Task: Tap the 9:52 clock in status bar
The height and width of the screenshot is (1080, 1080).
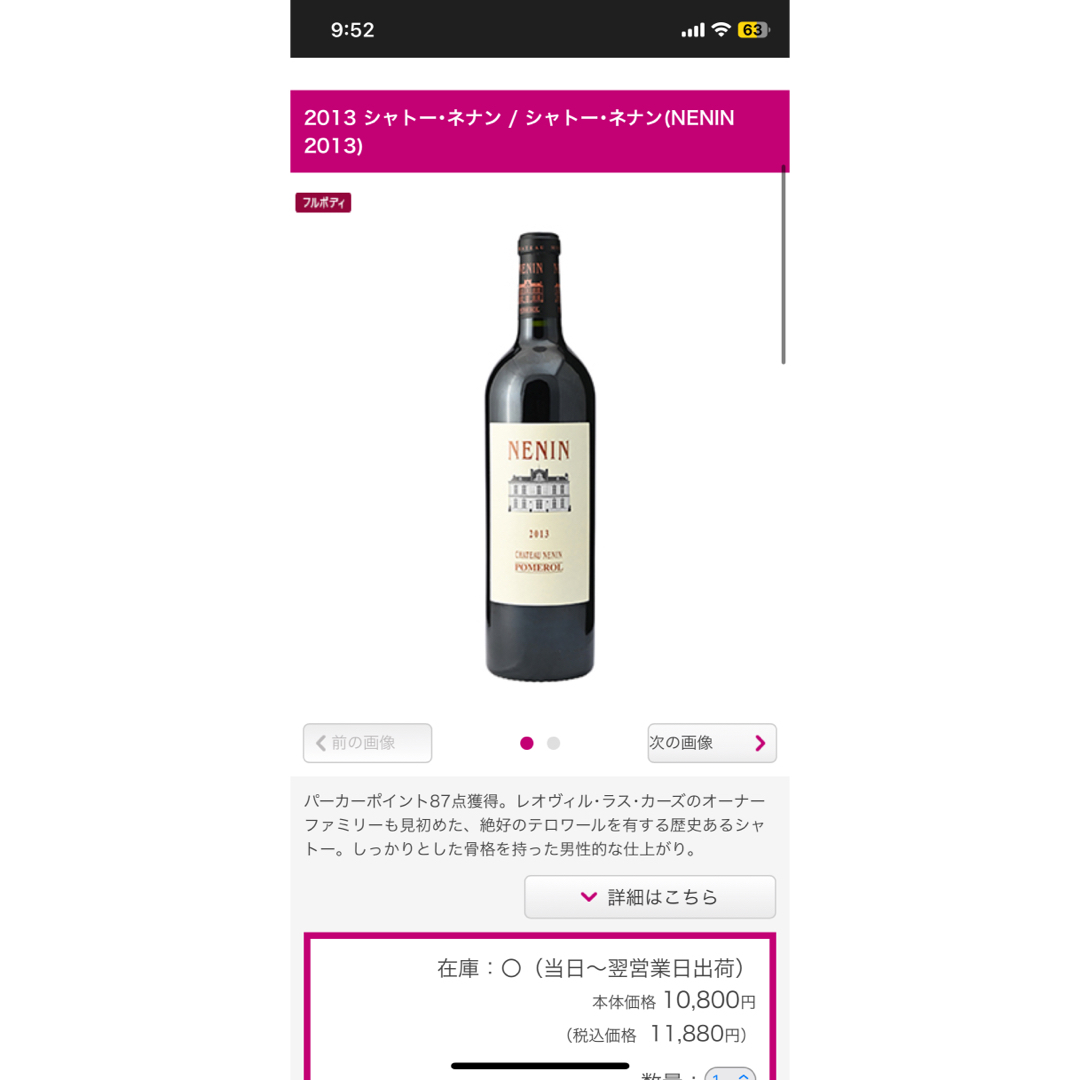Action: coord(352,30)
